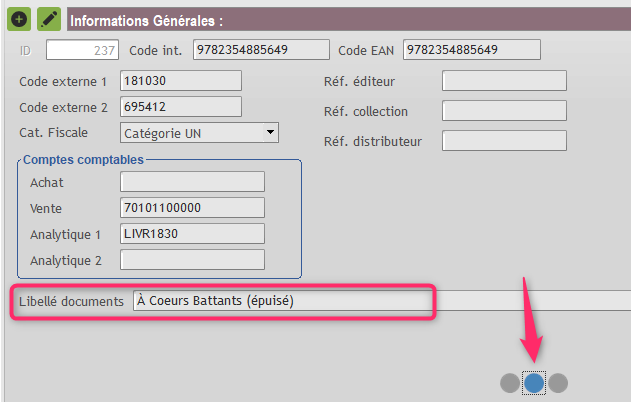Select the first gray page dot
The height and width of the screenshot is (402, 631).
pos(510,383)
